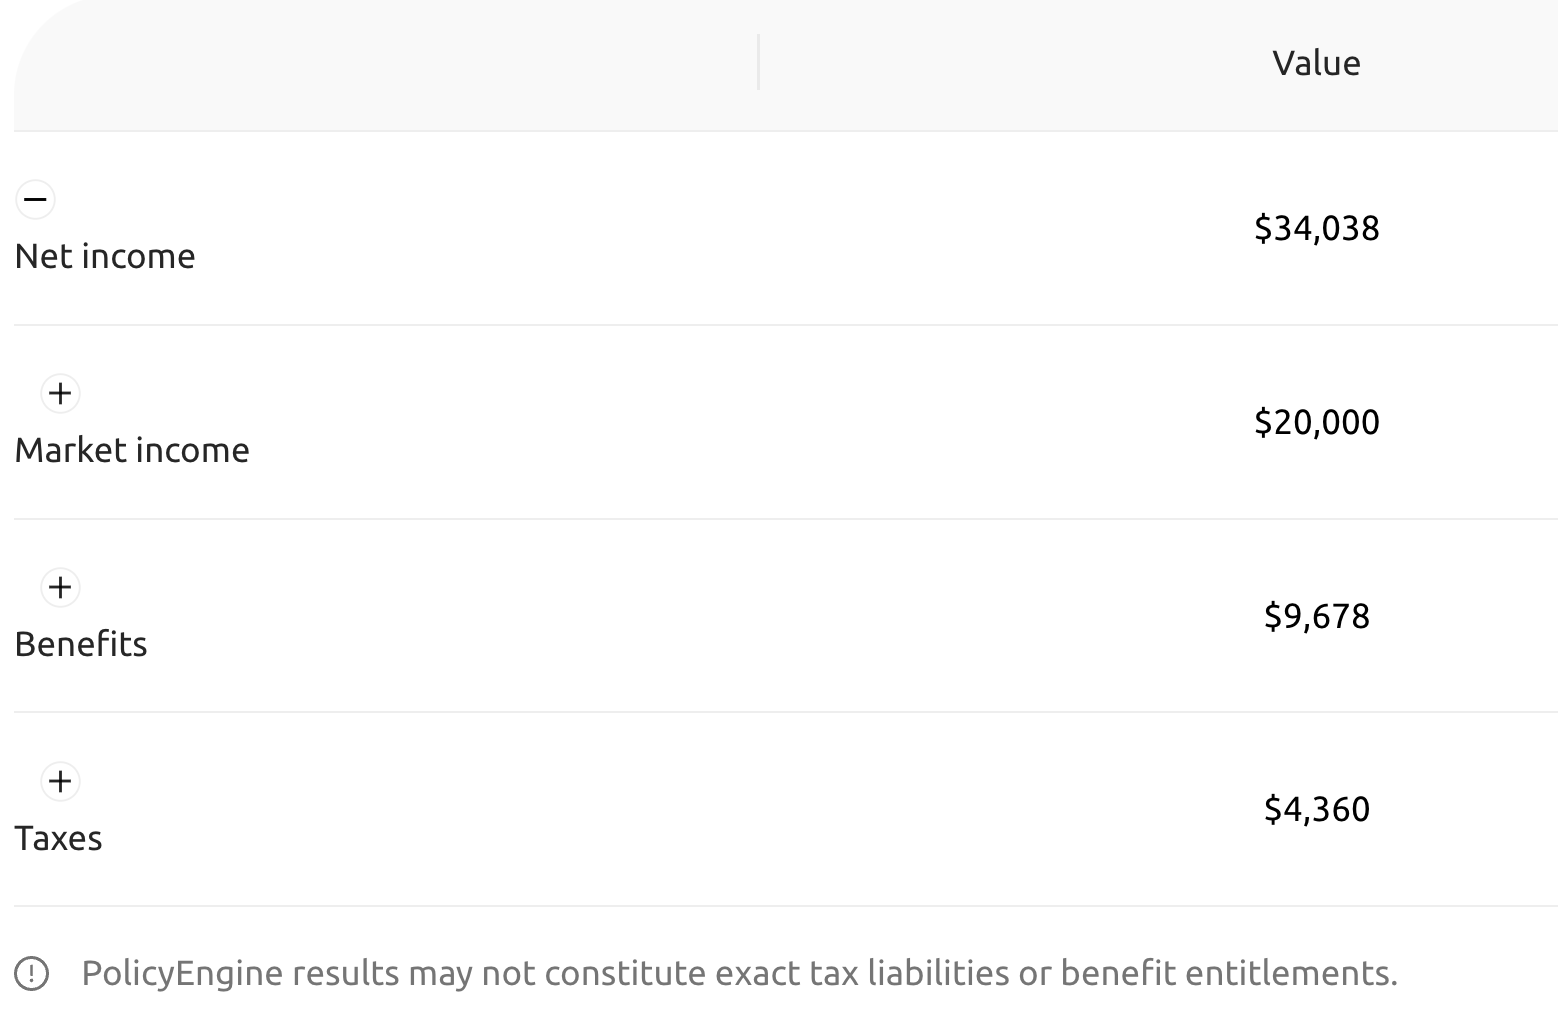Click the $20,000 market income value
1558x1036 pixels.
tap(1318, 422)
